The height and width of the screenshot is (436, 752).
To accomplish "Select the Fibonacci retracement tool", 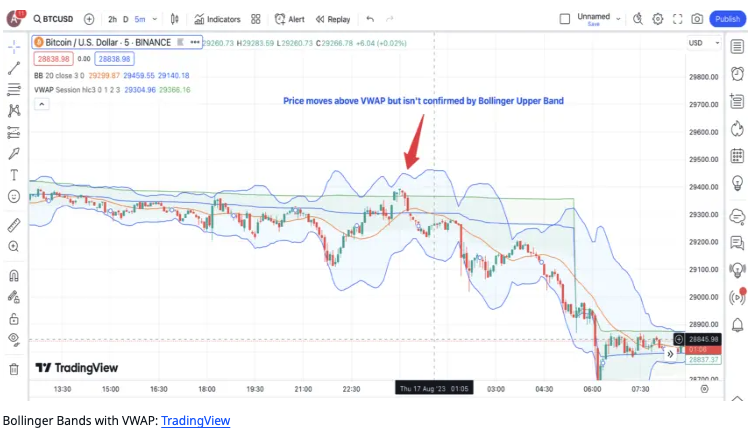I will [14, 89].
